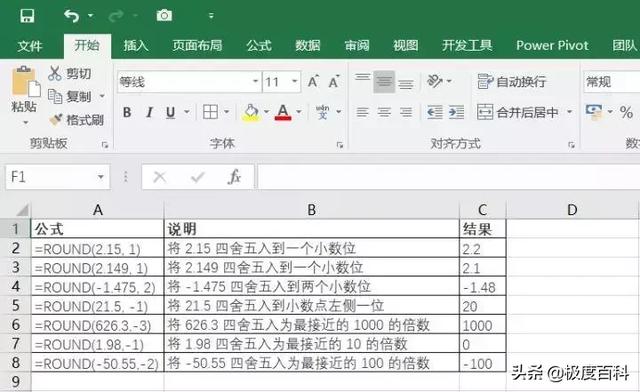640x392 pixels.
Task: Cancel the entry with the formula bar X
Action: (160, 177)
